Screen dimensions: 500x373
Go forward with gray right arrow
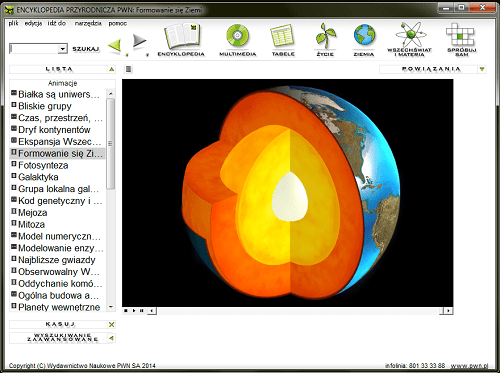click(x=139, y=41)
